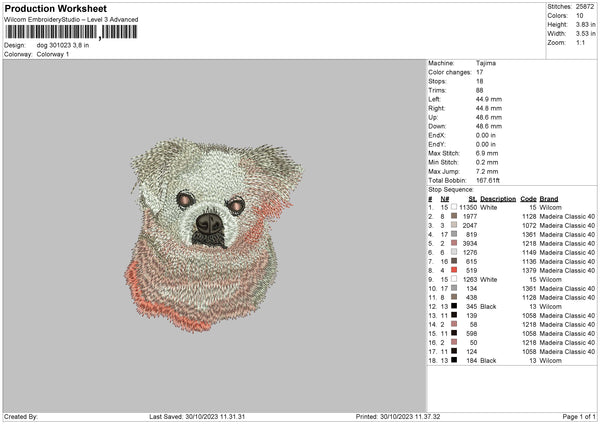Screen dimensions: 600x424
Task: Click the Description column header
Action: pos(497,198)
